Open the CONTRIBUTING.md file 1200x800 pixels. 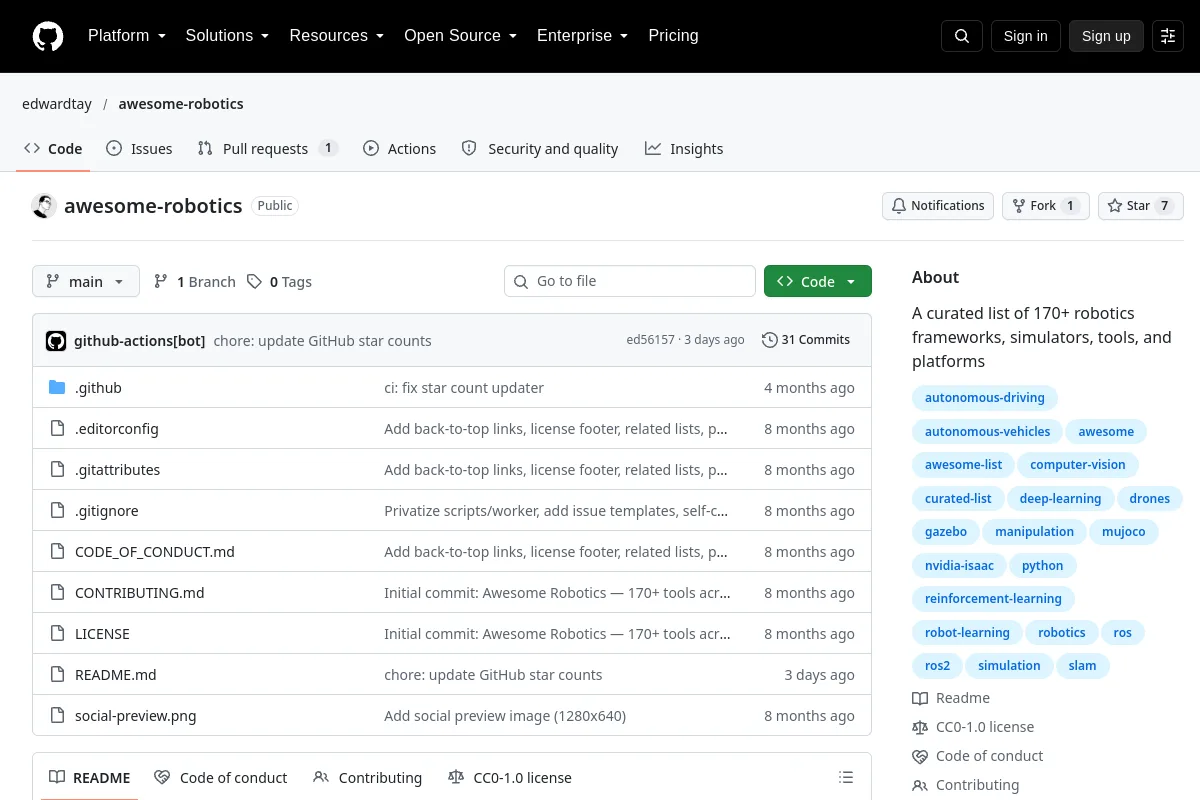click(140, 593)
